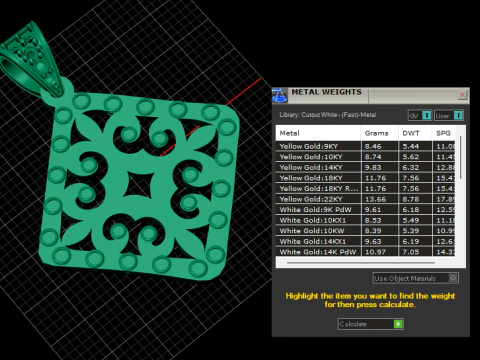Click the 8.53 grams value
The image size is (480, 360).
(373, 220)
